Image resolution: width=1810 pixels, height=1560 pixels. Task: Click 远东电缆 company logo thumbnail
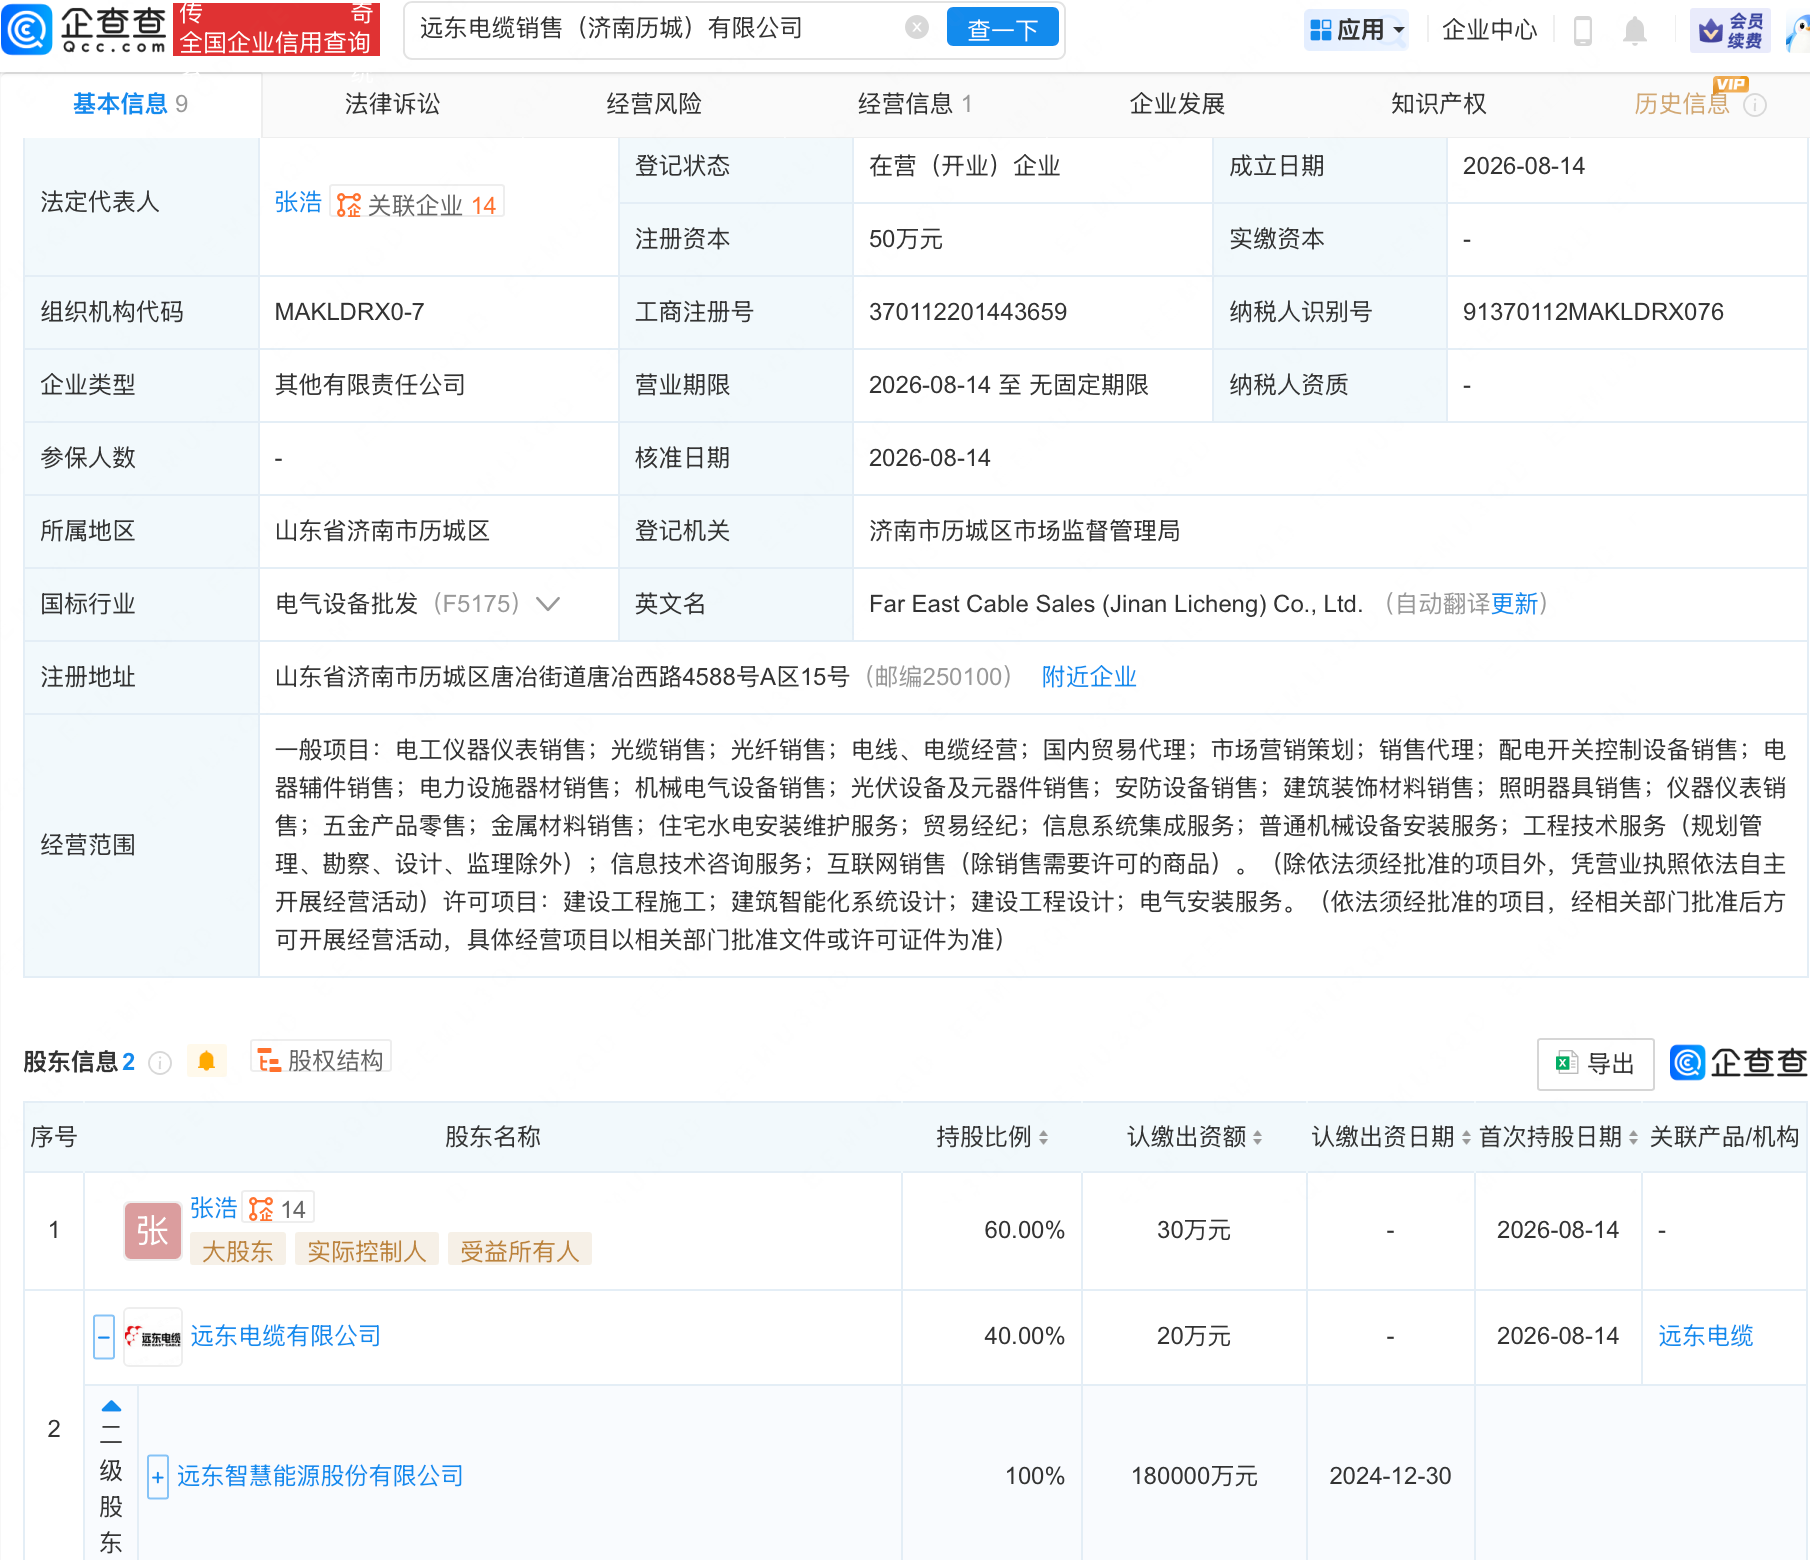point(153,1337)
